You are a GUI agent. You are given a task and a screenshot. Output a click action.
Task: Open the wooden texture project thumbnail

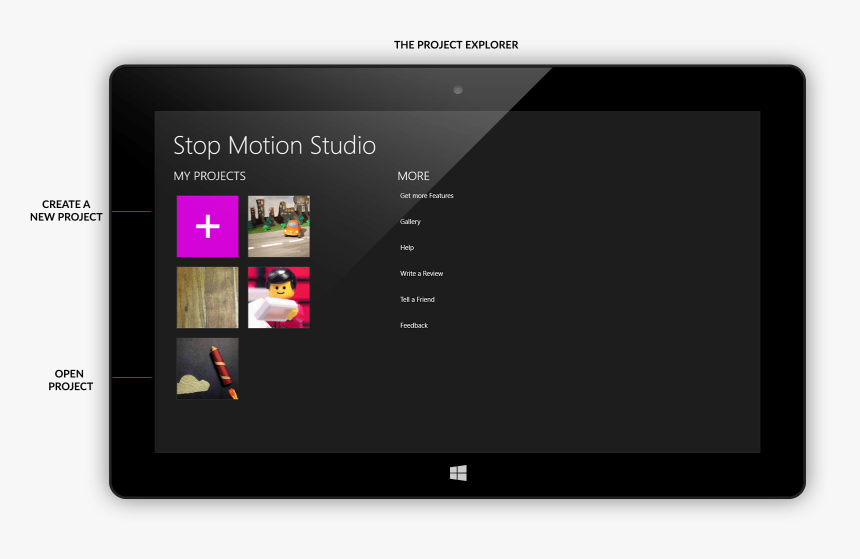(207, 297)
